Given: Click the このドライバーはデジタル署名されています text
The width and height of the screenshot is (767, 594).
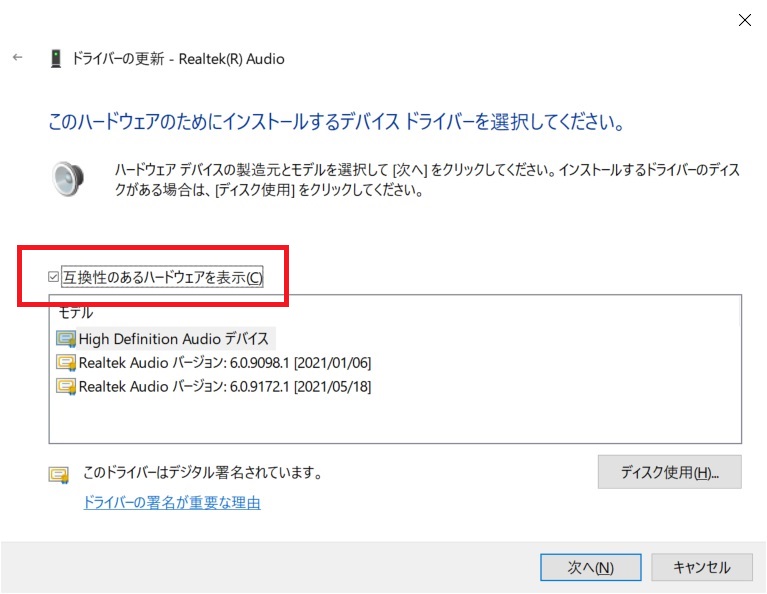Looking at the screenshot, I should (x=203, y=472).
